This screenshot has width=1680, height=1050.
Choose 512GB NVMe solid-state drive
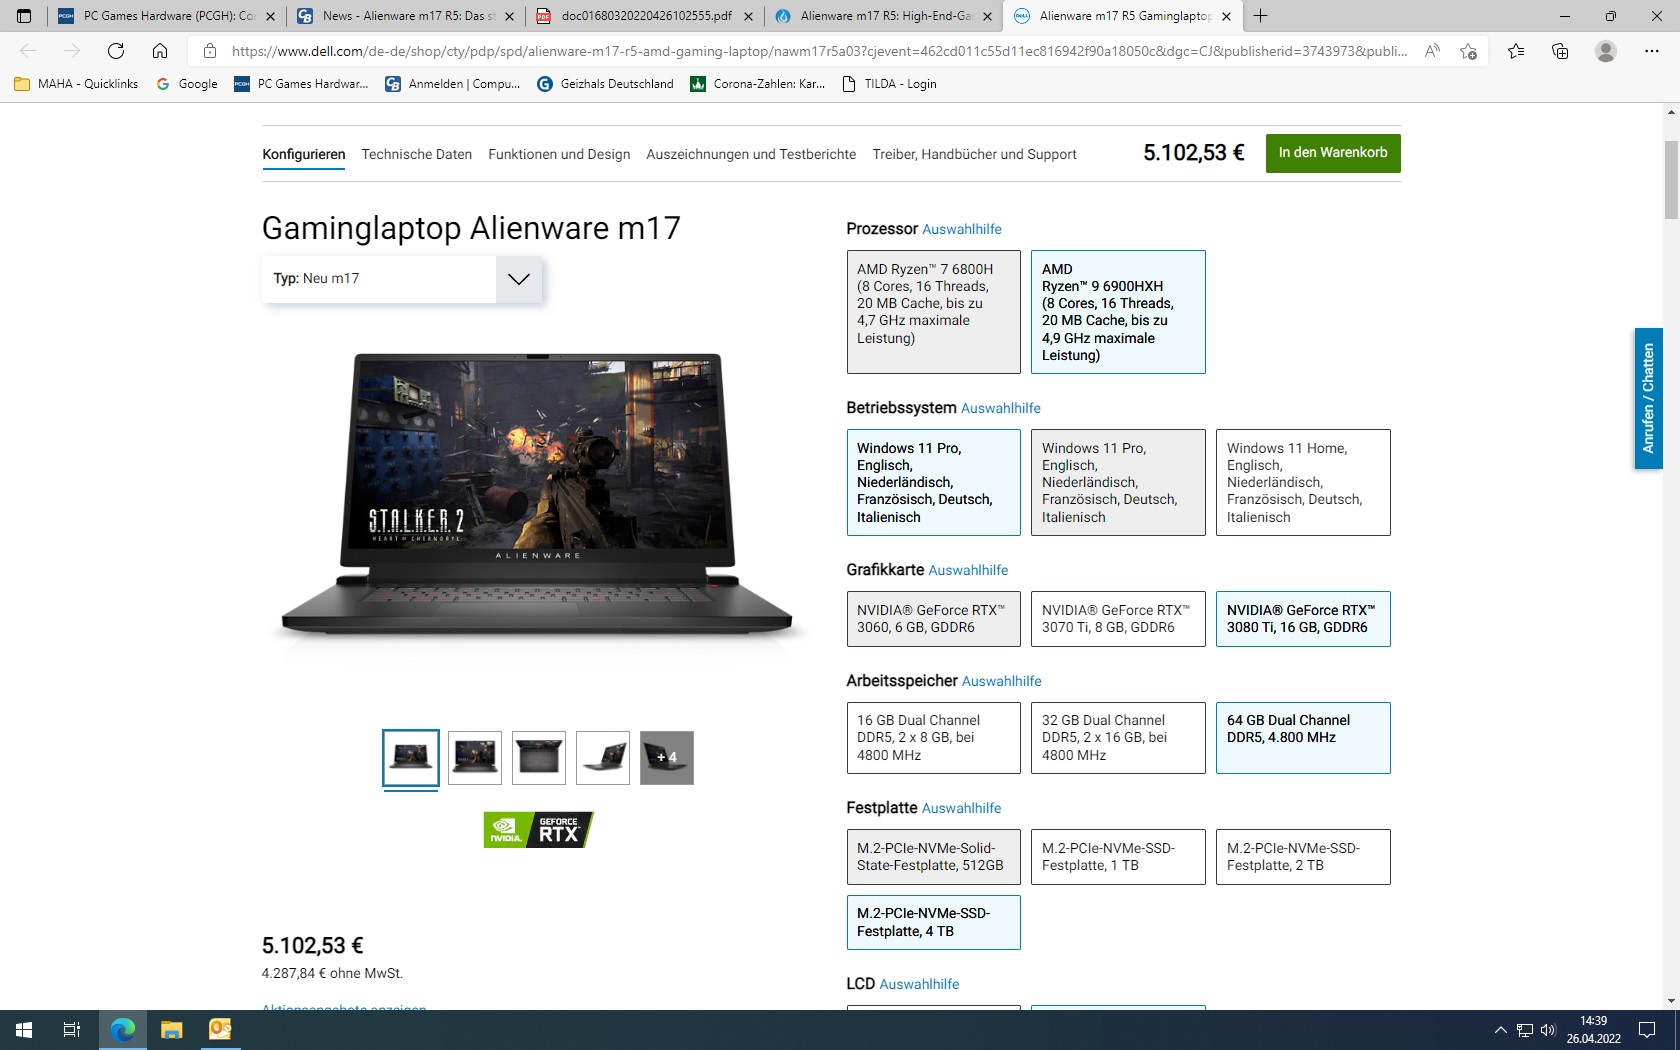point(934,857)
